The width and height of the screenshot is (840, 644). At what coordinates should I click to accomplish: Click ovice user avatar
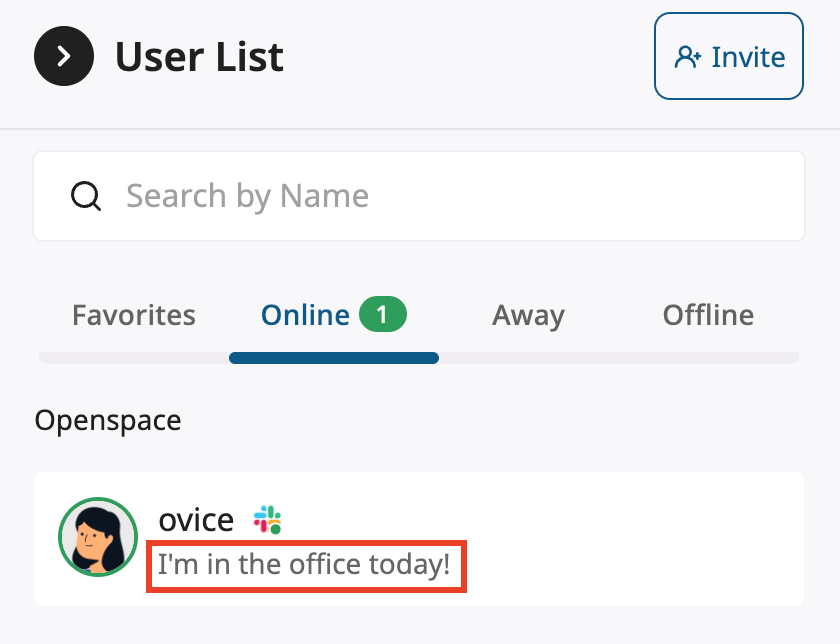tap(98, 537)
